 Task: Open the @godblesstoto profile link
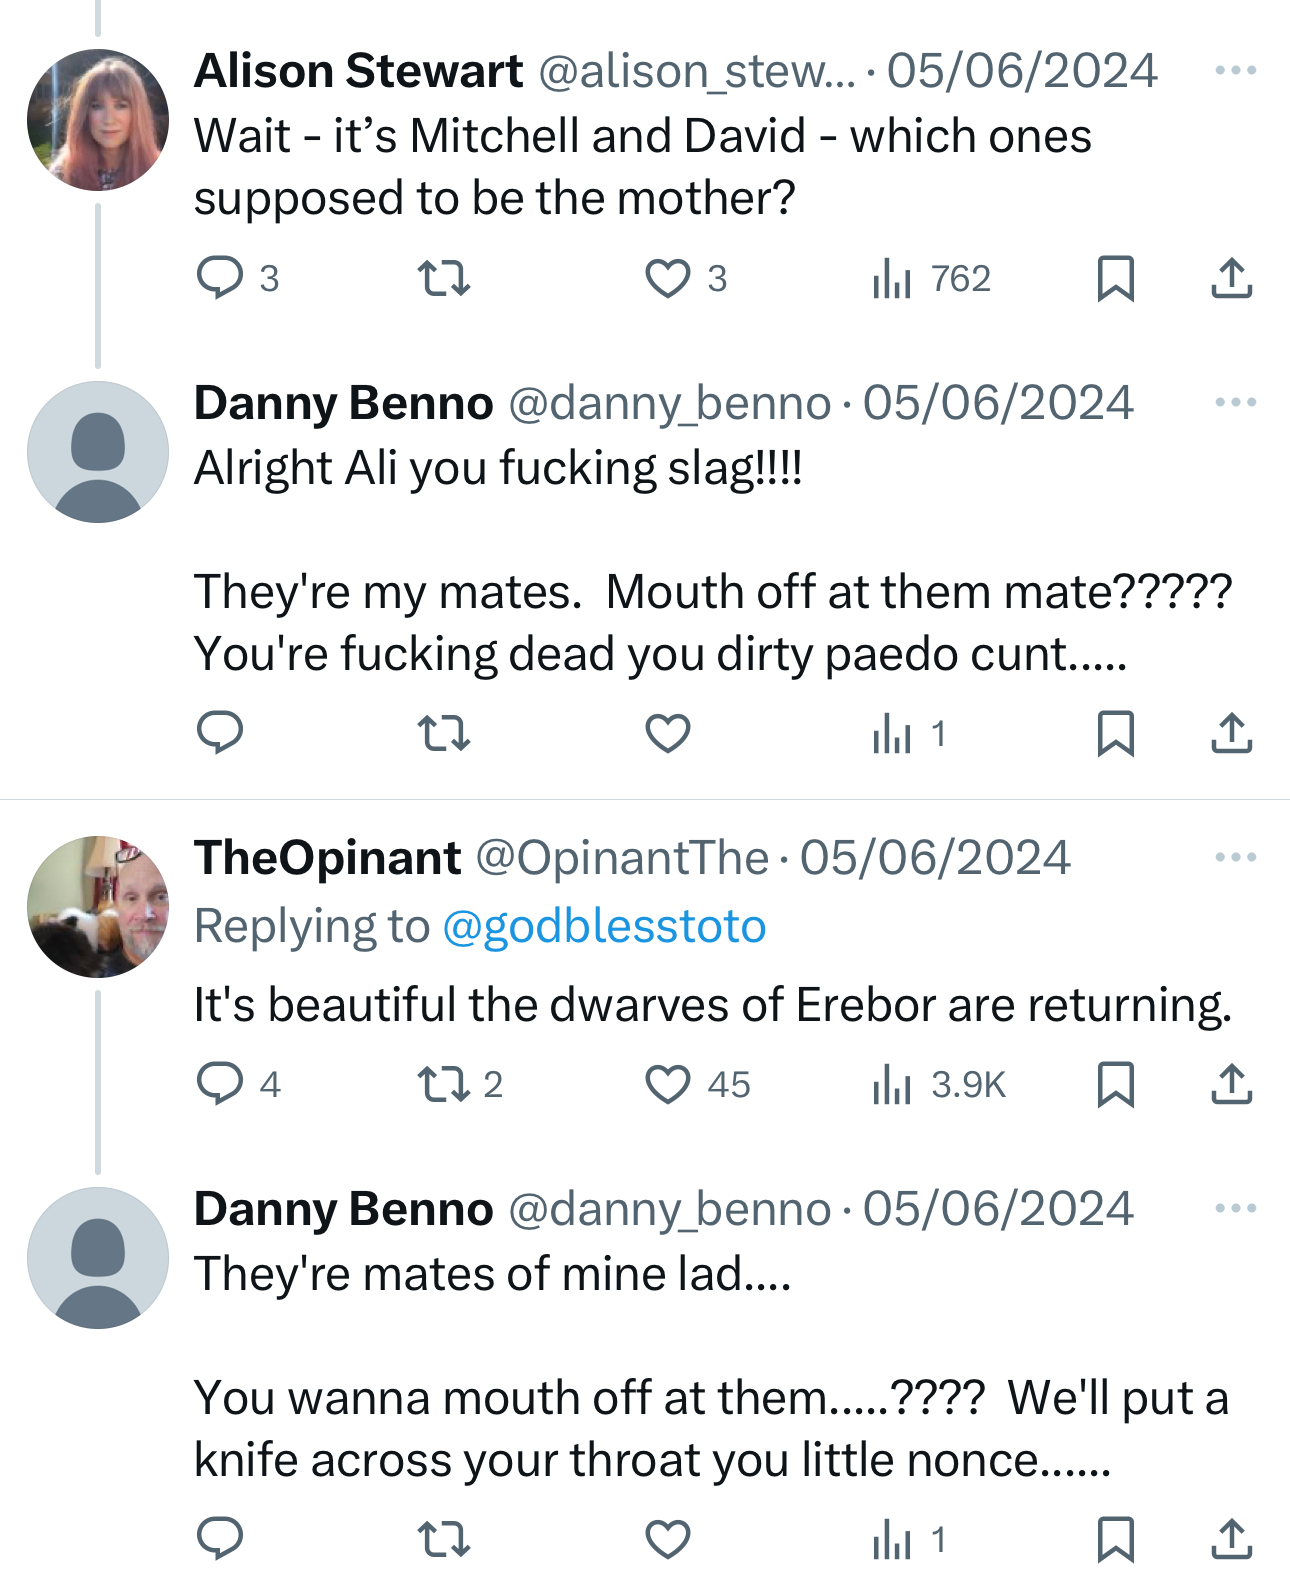click(604, 926)
